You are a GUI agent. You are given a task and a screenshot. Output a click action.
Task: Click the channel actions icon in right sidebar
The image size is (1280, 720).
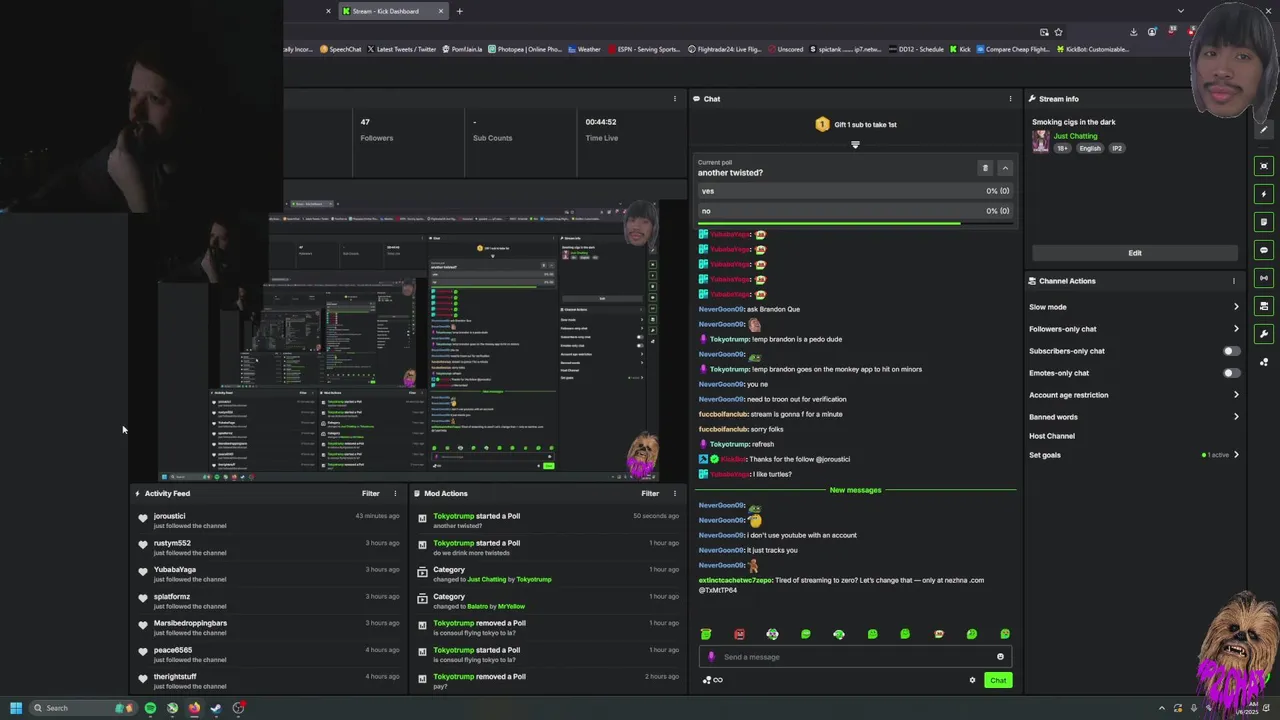point(1264,306)
